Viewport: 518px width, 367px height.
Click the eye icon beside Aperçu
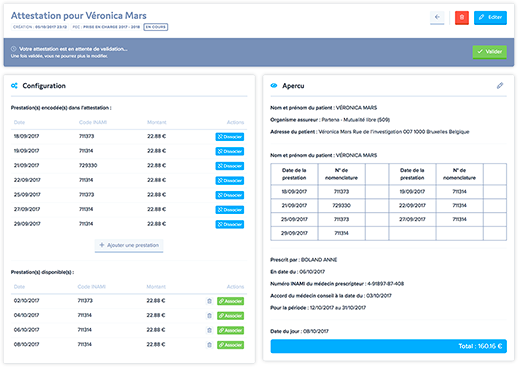274,86
